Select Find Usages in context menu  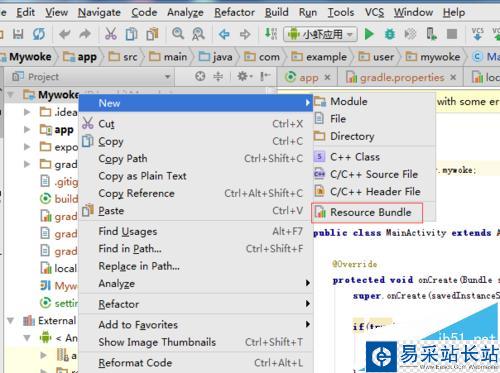196,231
